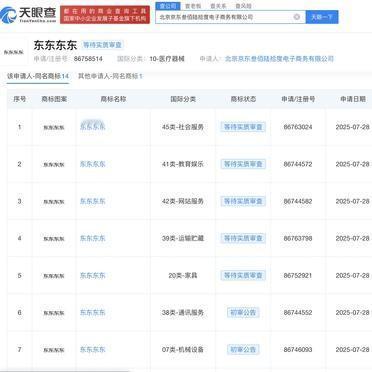Click trademark image in the 38类-通讯服务 row
The height and width of the screenshot is (372, 372).
(x=54, y=313)
